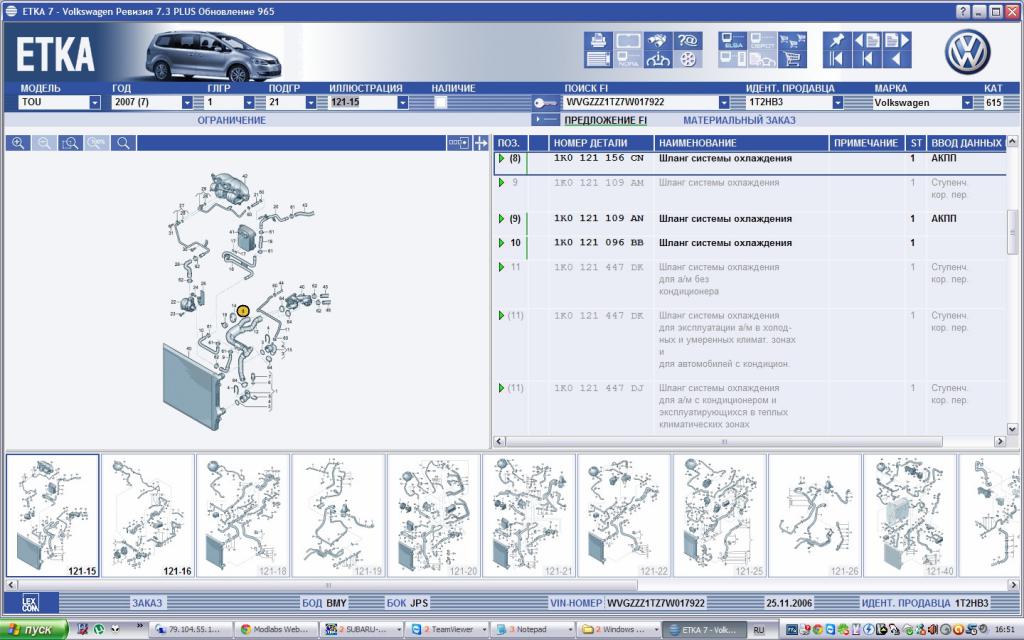Click the ПОЗ. column header
The height and width of the screenshot is (640, 1024).
(x=510, y=143)
